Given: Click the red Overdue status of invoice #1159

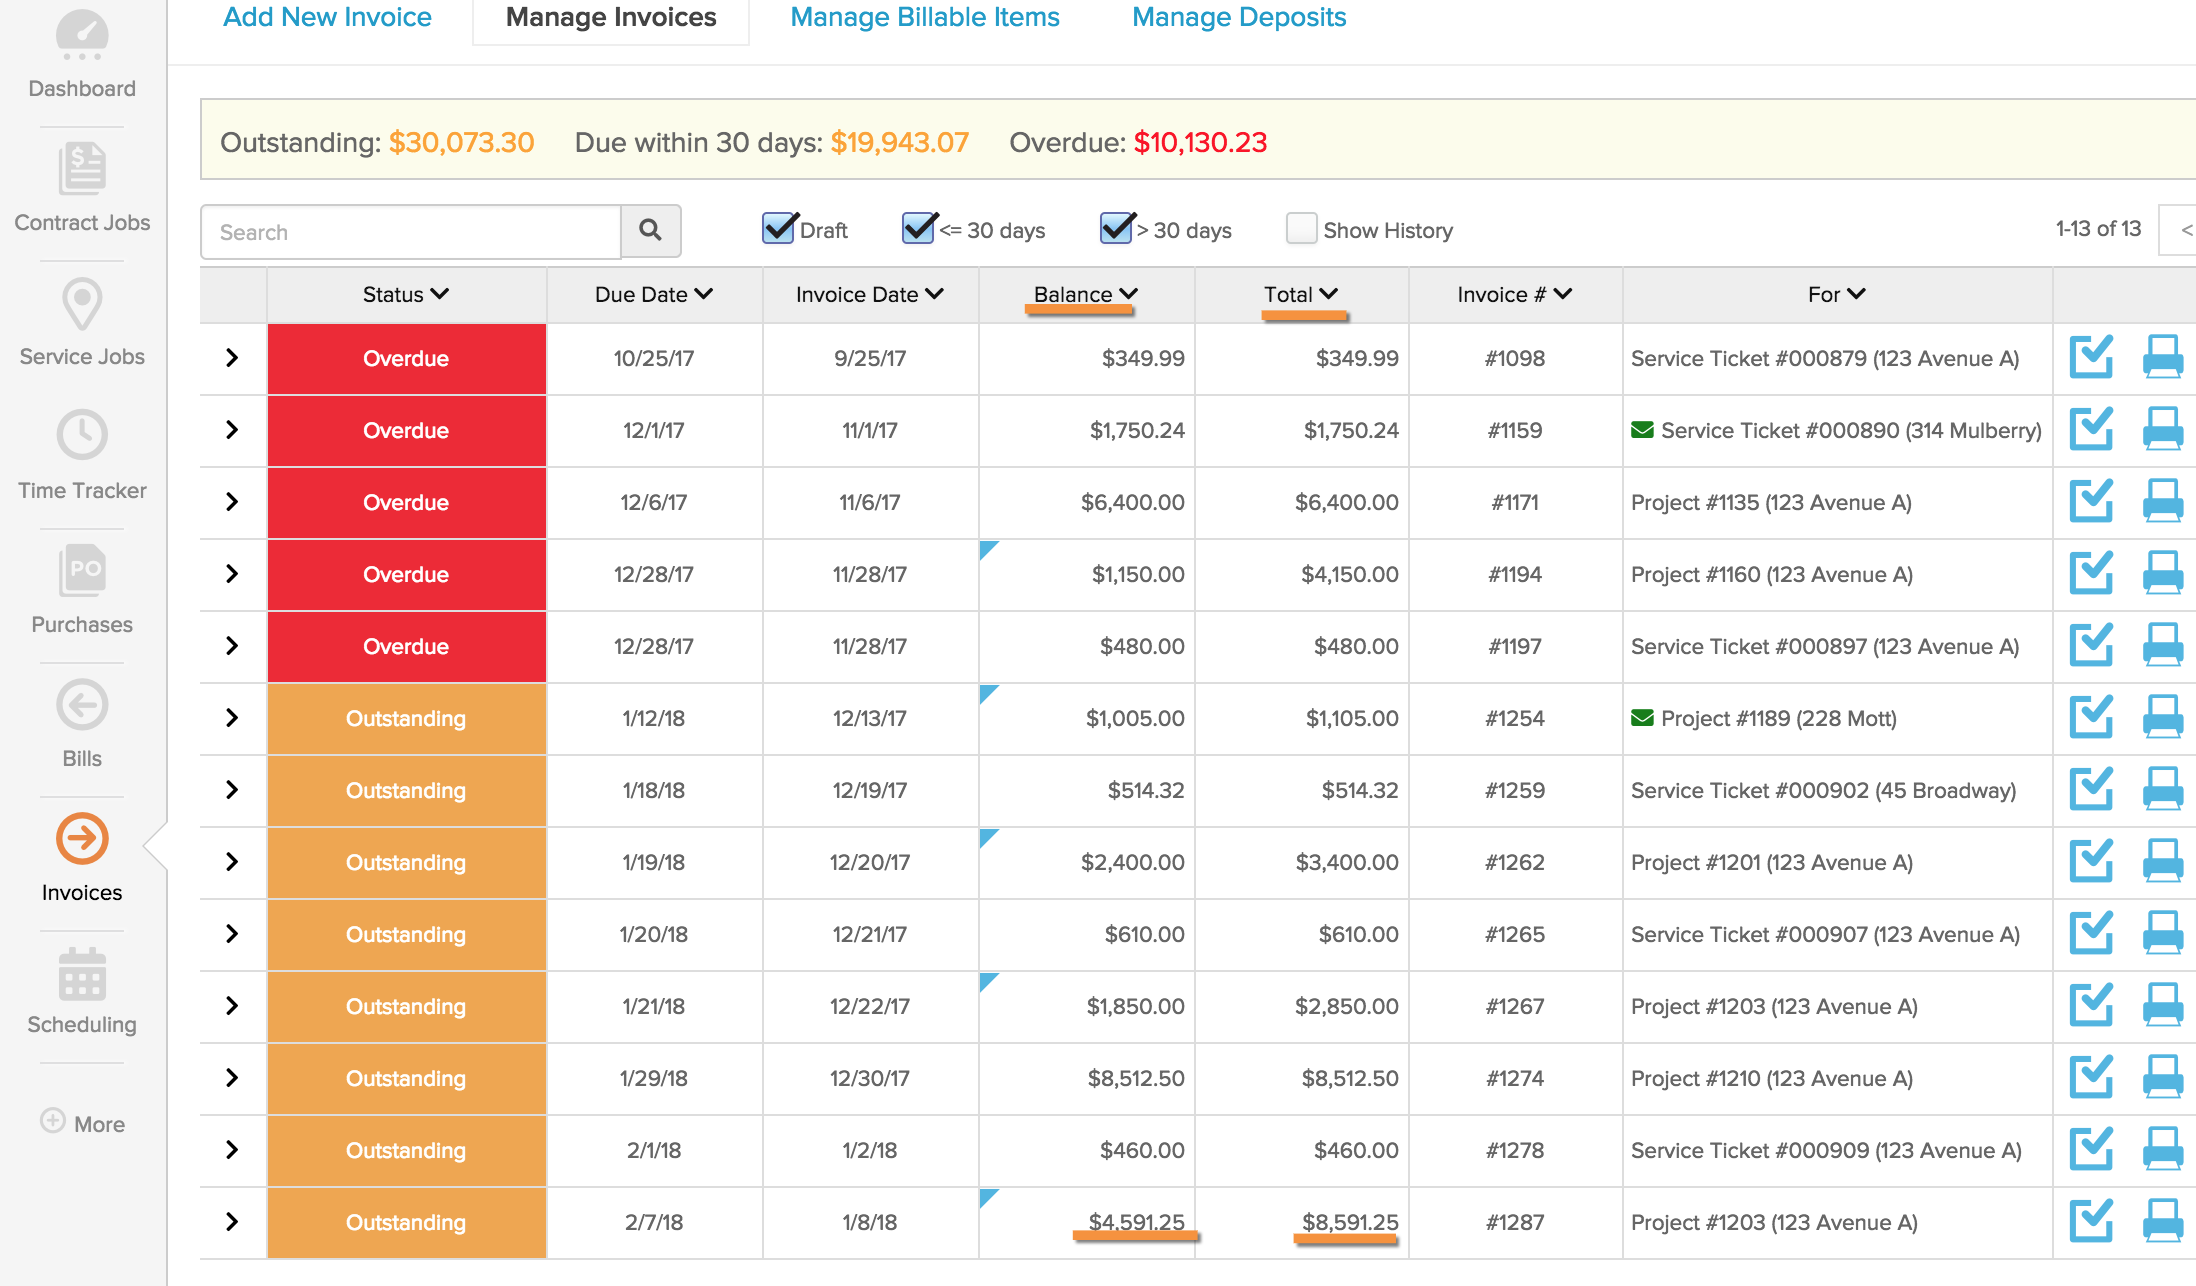Looking at the screenshot, I should point(406,430).
